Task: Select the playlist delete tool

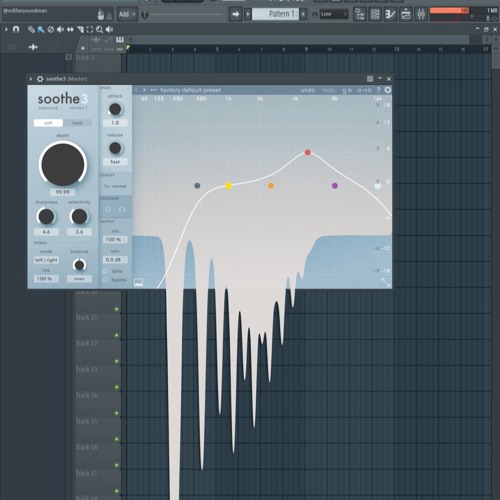Action: click(x=51, y=29)
